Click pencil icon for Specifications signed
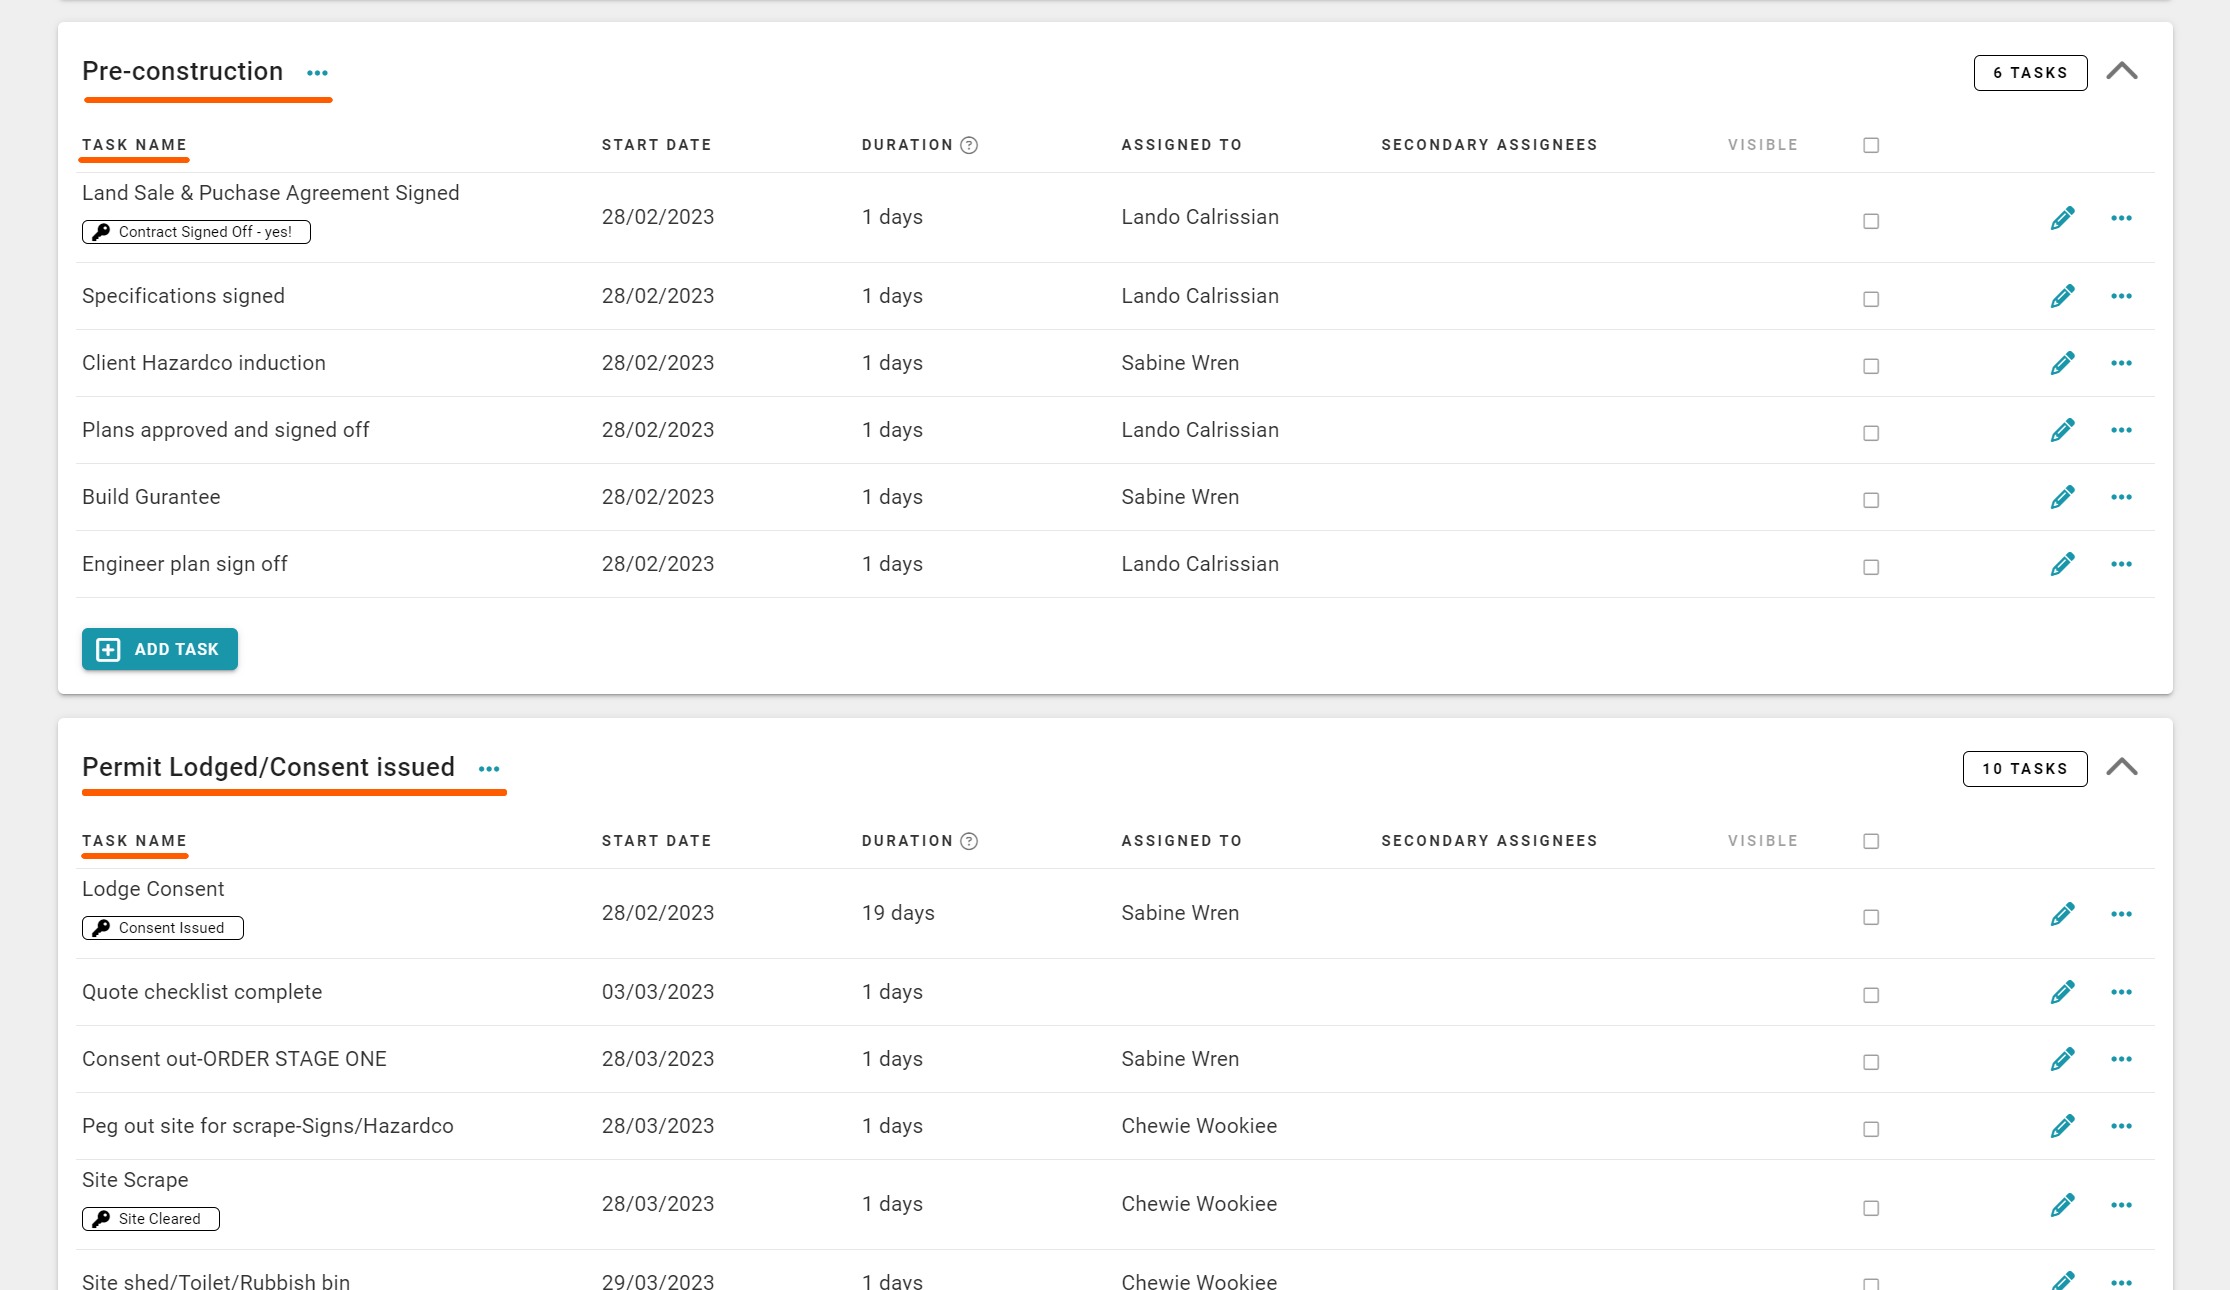The width and height of the screenshot is (2230, 1290). tap(2062, 296)
